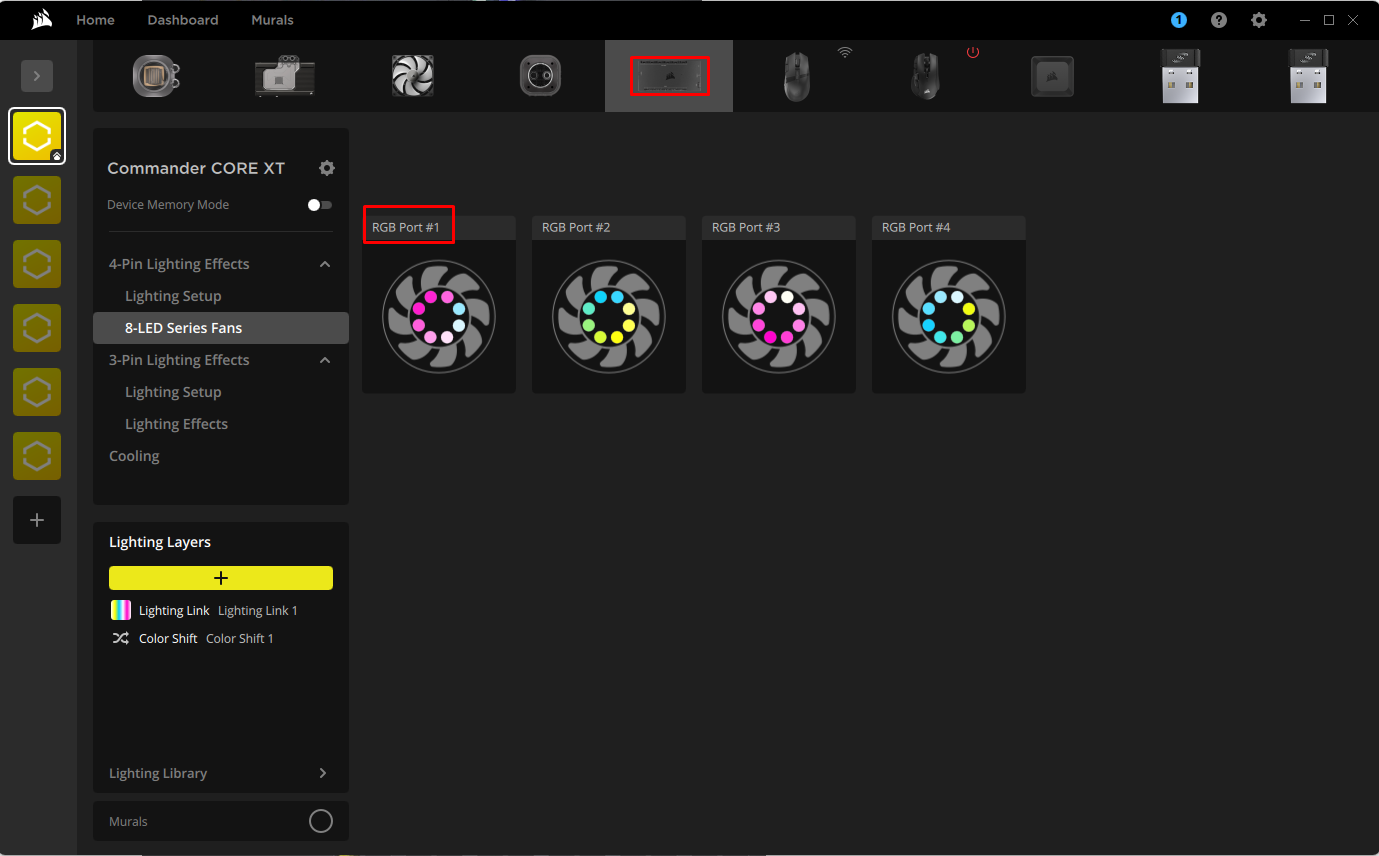Select the CPU water block device icon
The width and height of the screenshot is (1379, 856).
point(156,76)
